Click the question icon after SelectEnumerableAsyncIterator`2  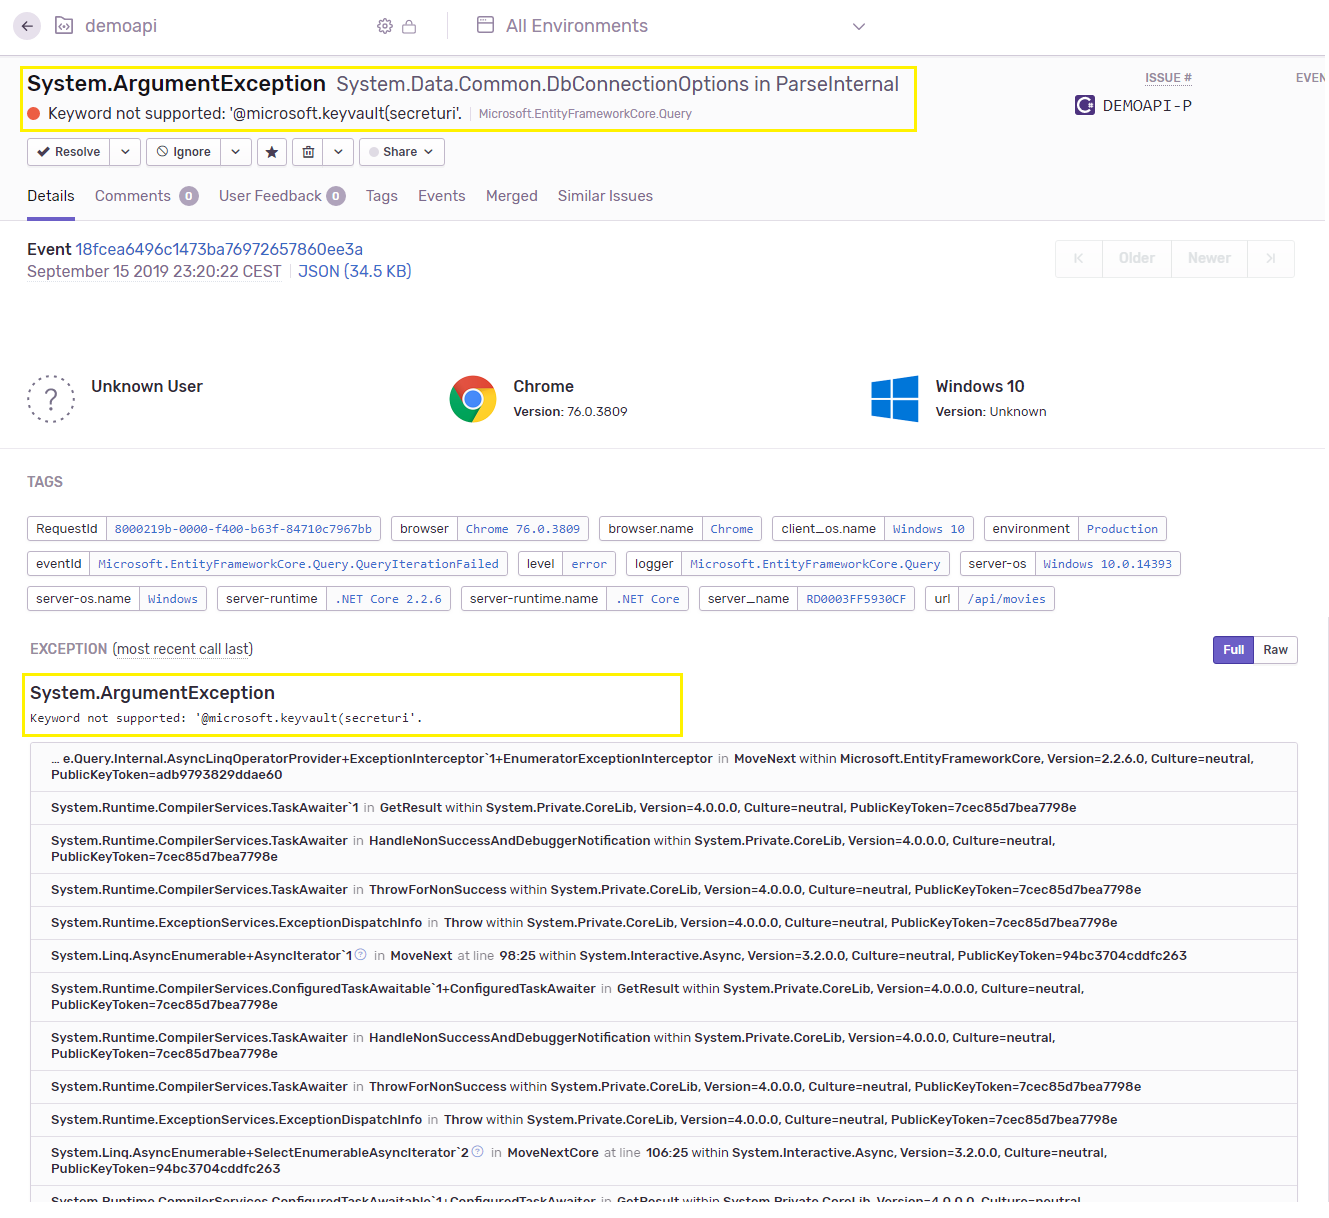click(x=477, y=1152)
